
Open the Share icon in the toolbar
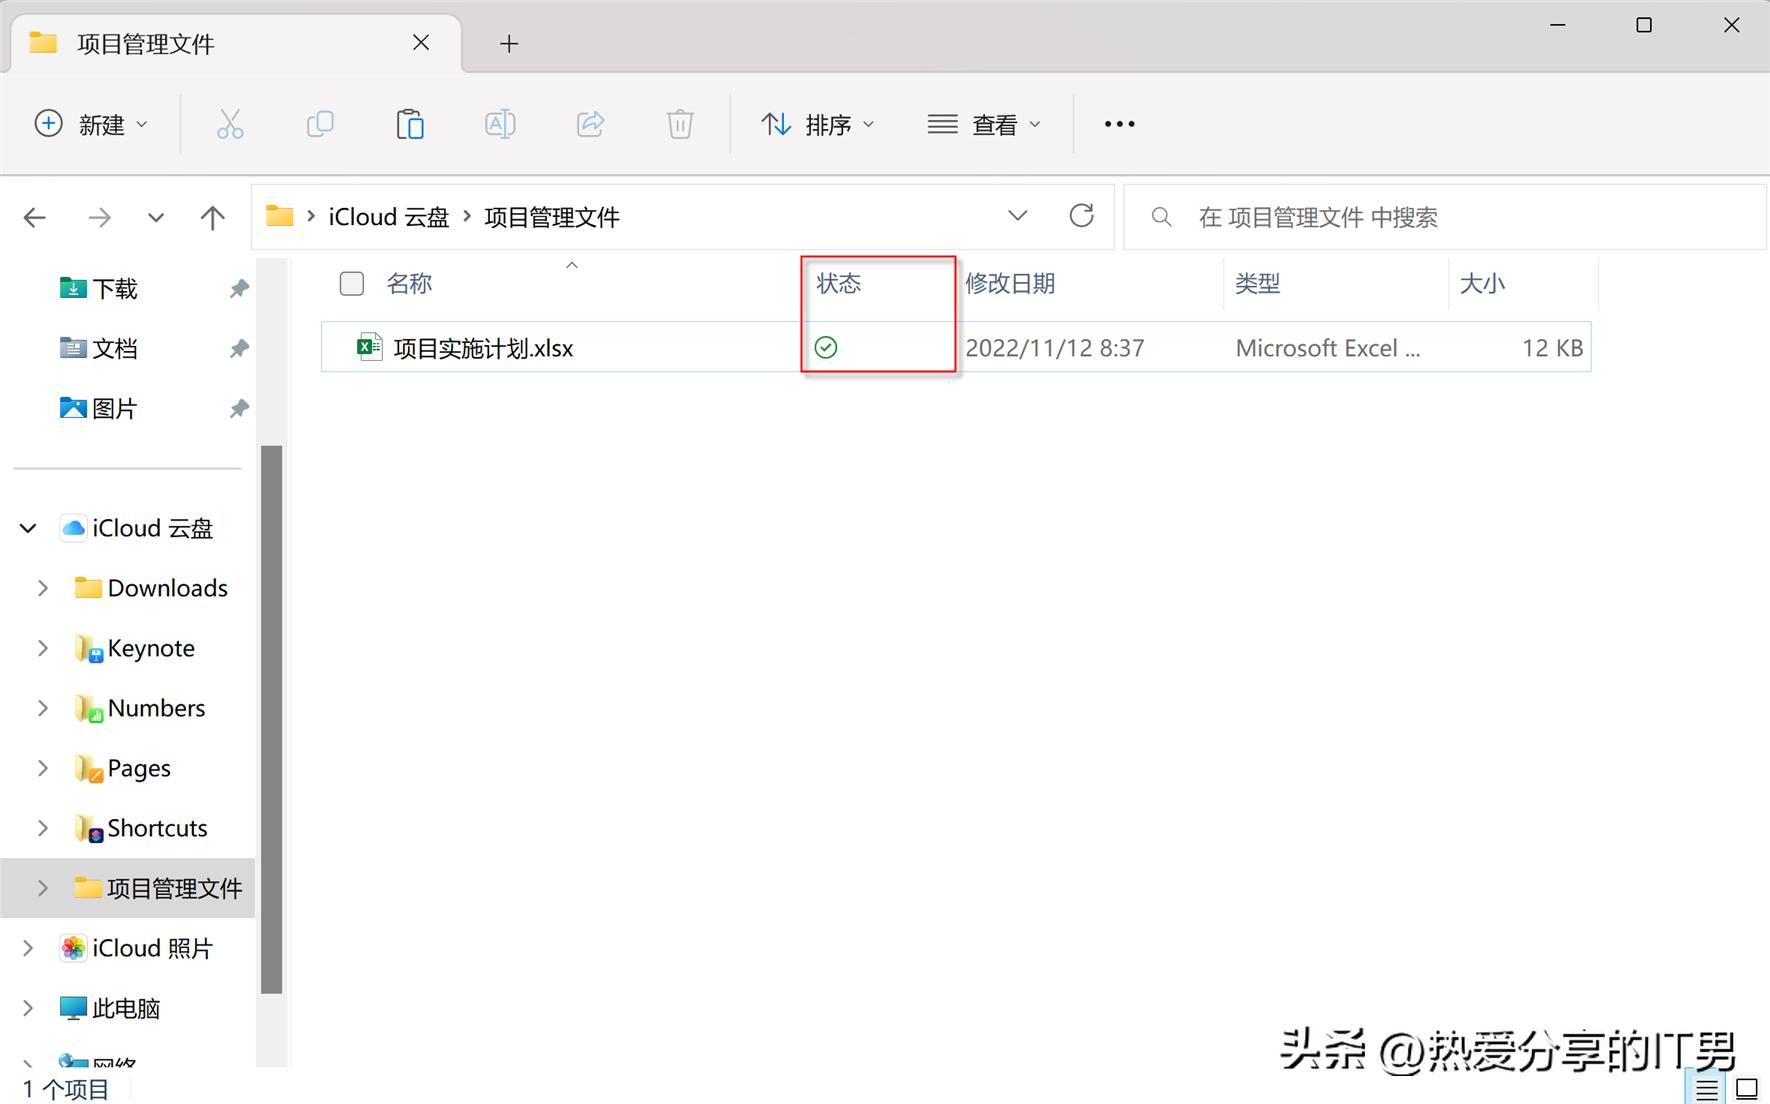click(590, 124)
